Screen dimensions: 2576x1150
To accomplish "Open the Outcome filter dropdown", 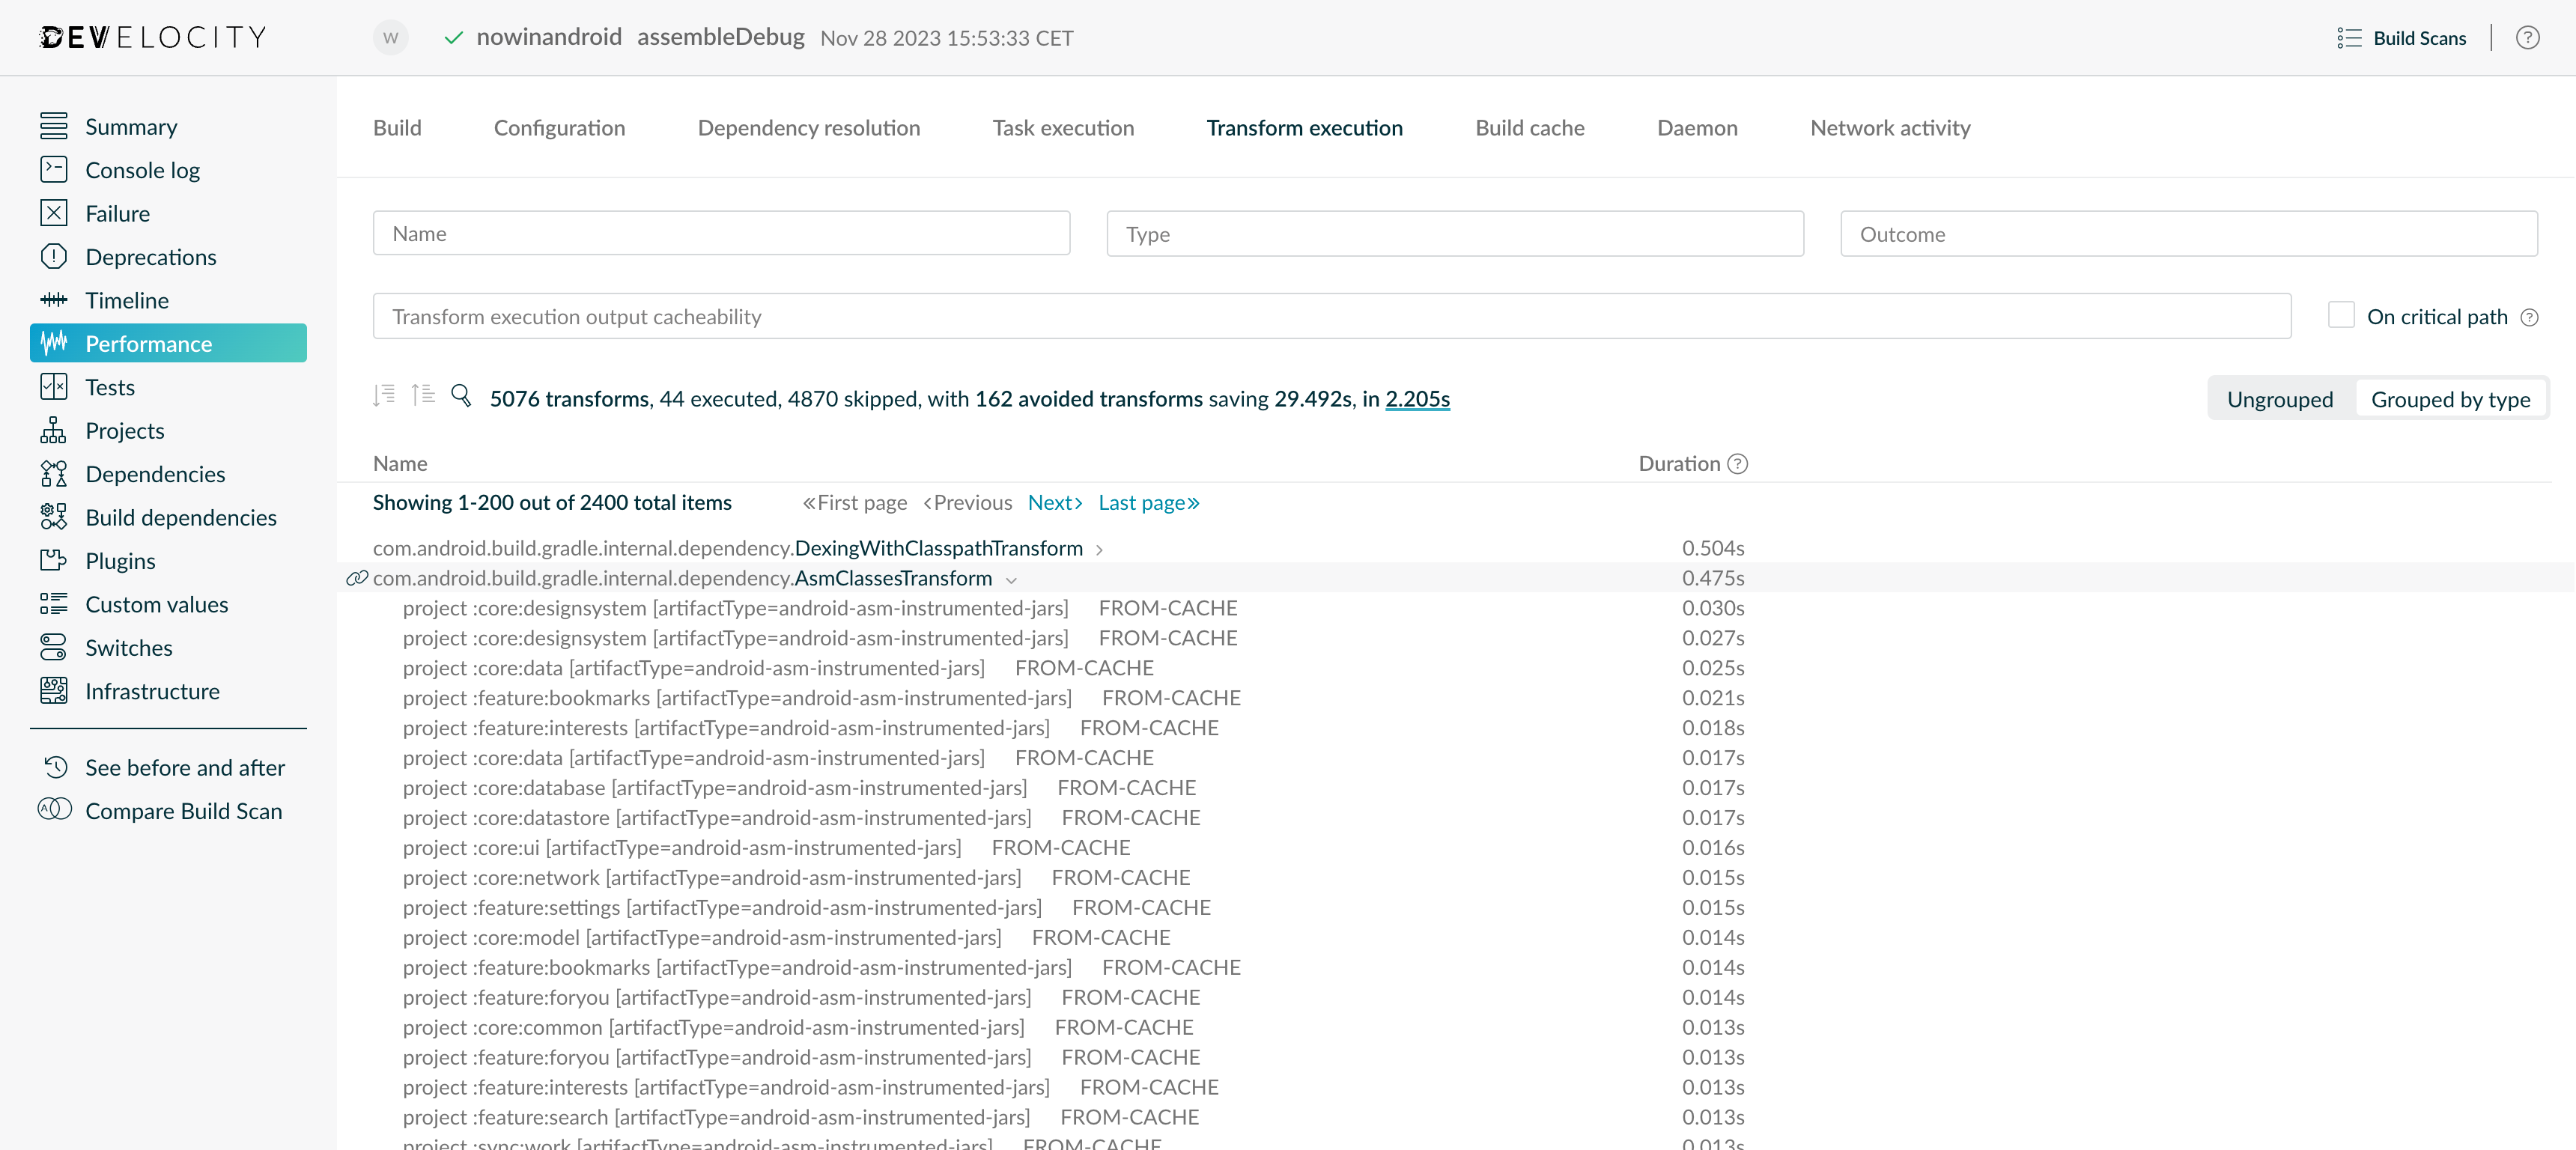I will pos(2188,233).
